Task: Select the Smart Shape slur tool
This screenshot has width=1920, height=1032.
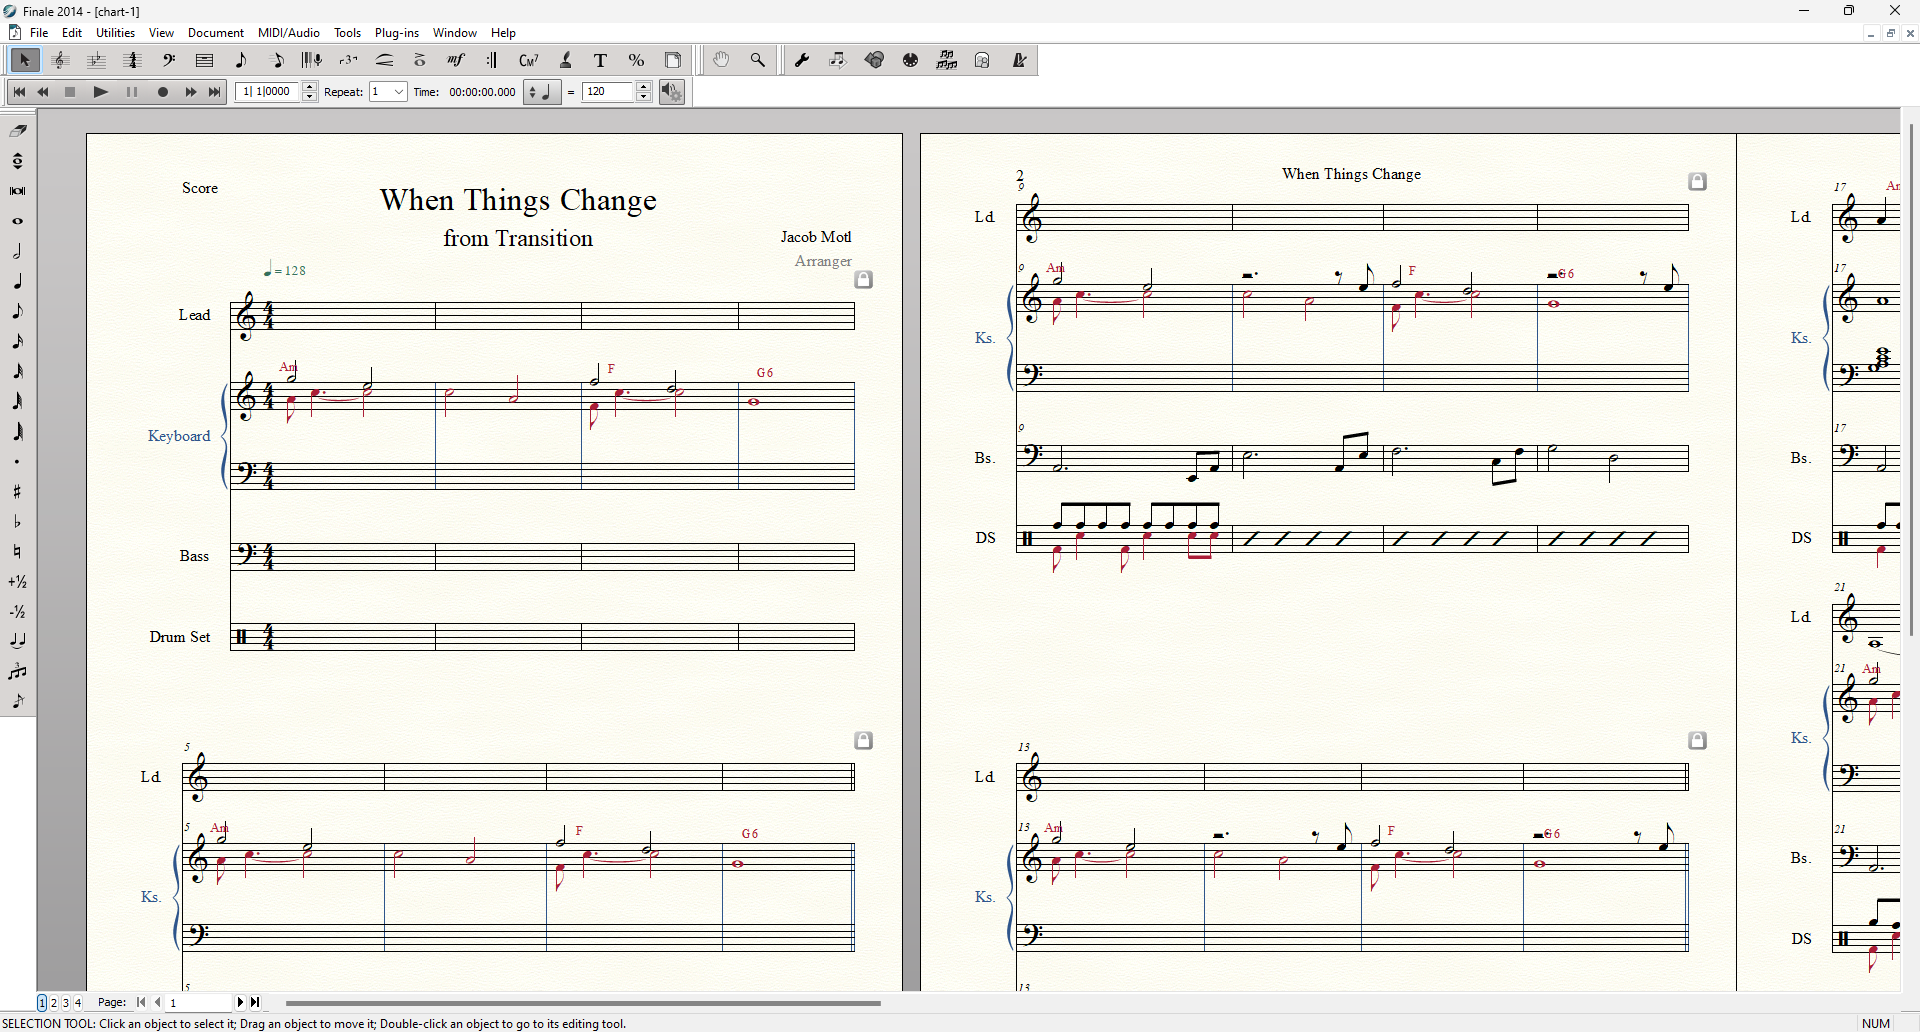Action: pos(385,61)
